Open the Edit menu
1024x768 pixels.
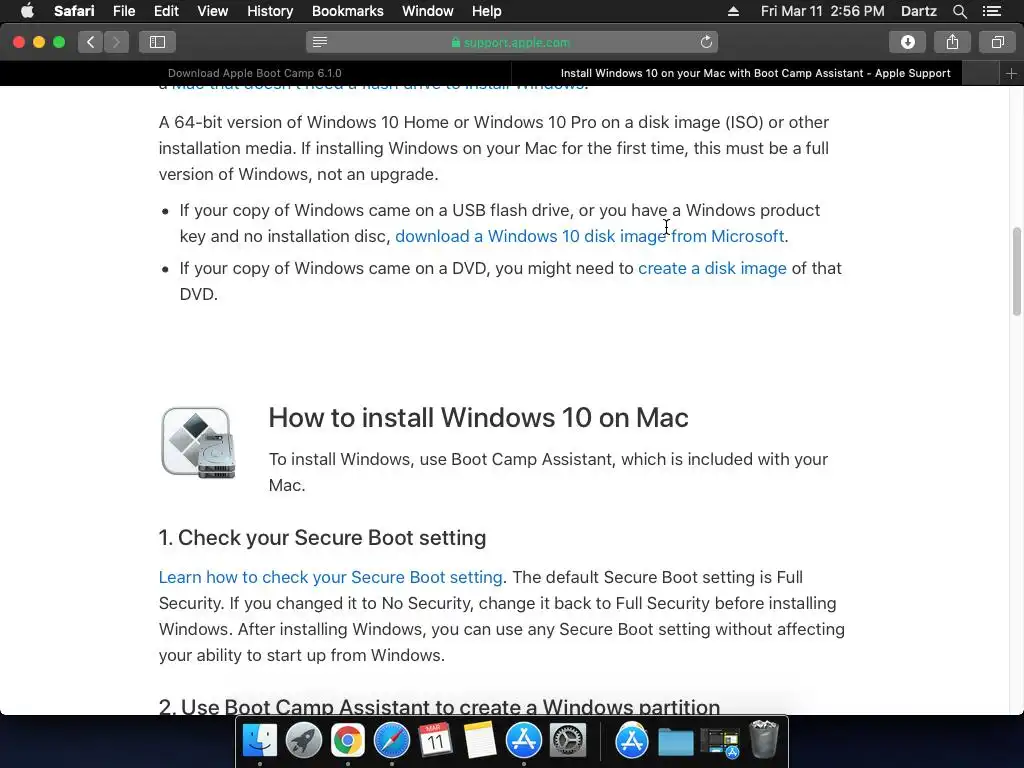(x=166, y=11)
